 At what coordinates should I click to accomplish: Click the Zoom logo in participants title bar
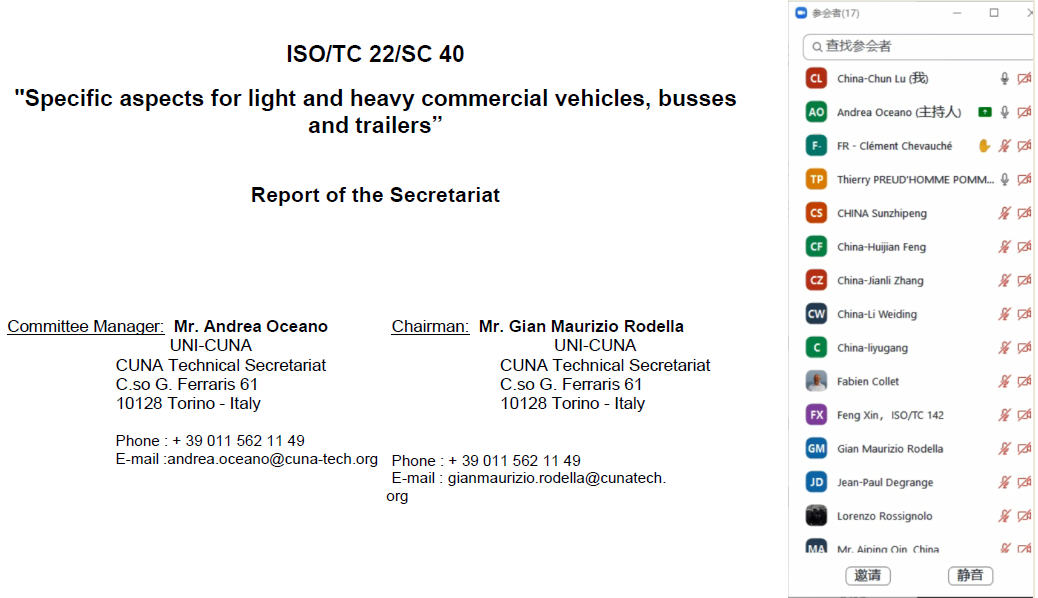click(800, 13)
